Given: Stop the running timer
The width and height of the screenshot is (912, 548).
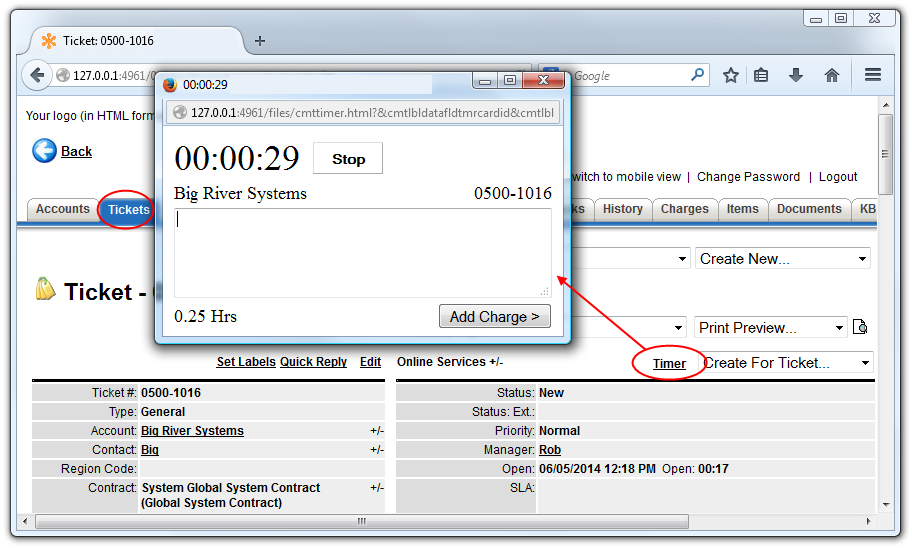Looking at the screenshot, I should pyautogui.click(x=348, y=159).
